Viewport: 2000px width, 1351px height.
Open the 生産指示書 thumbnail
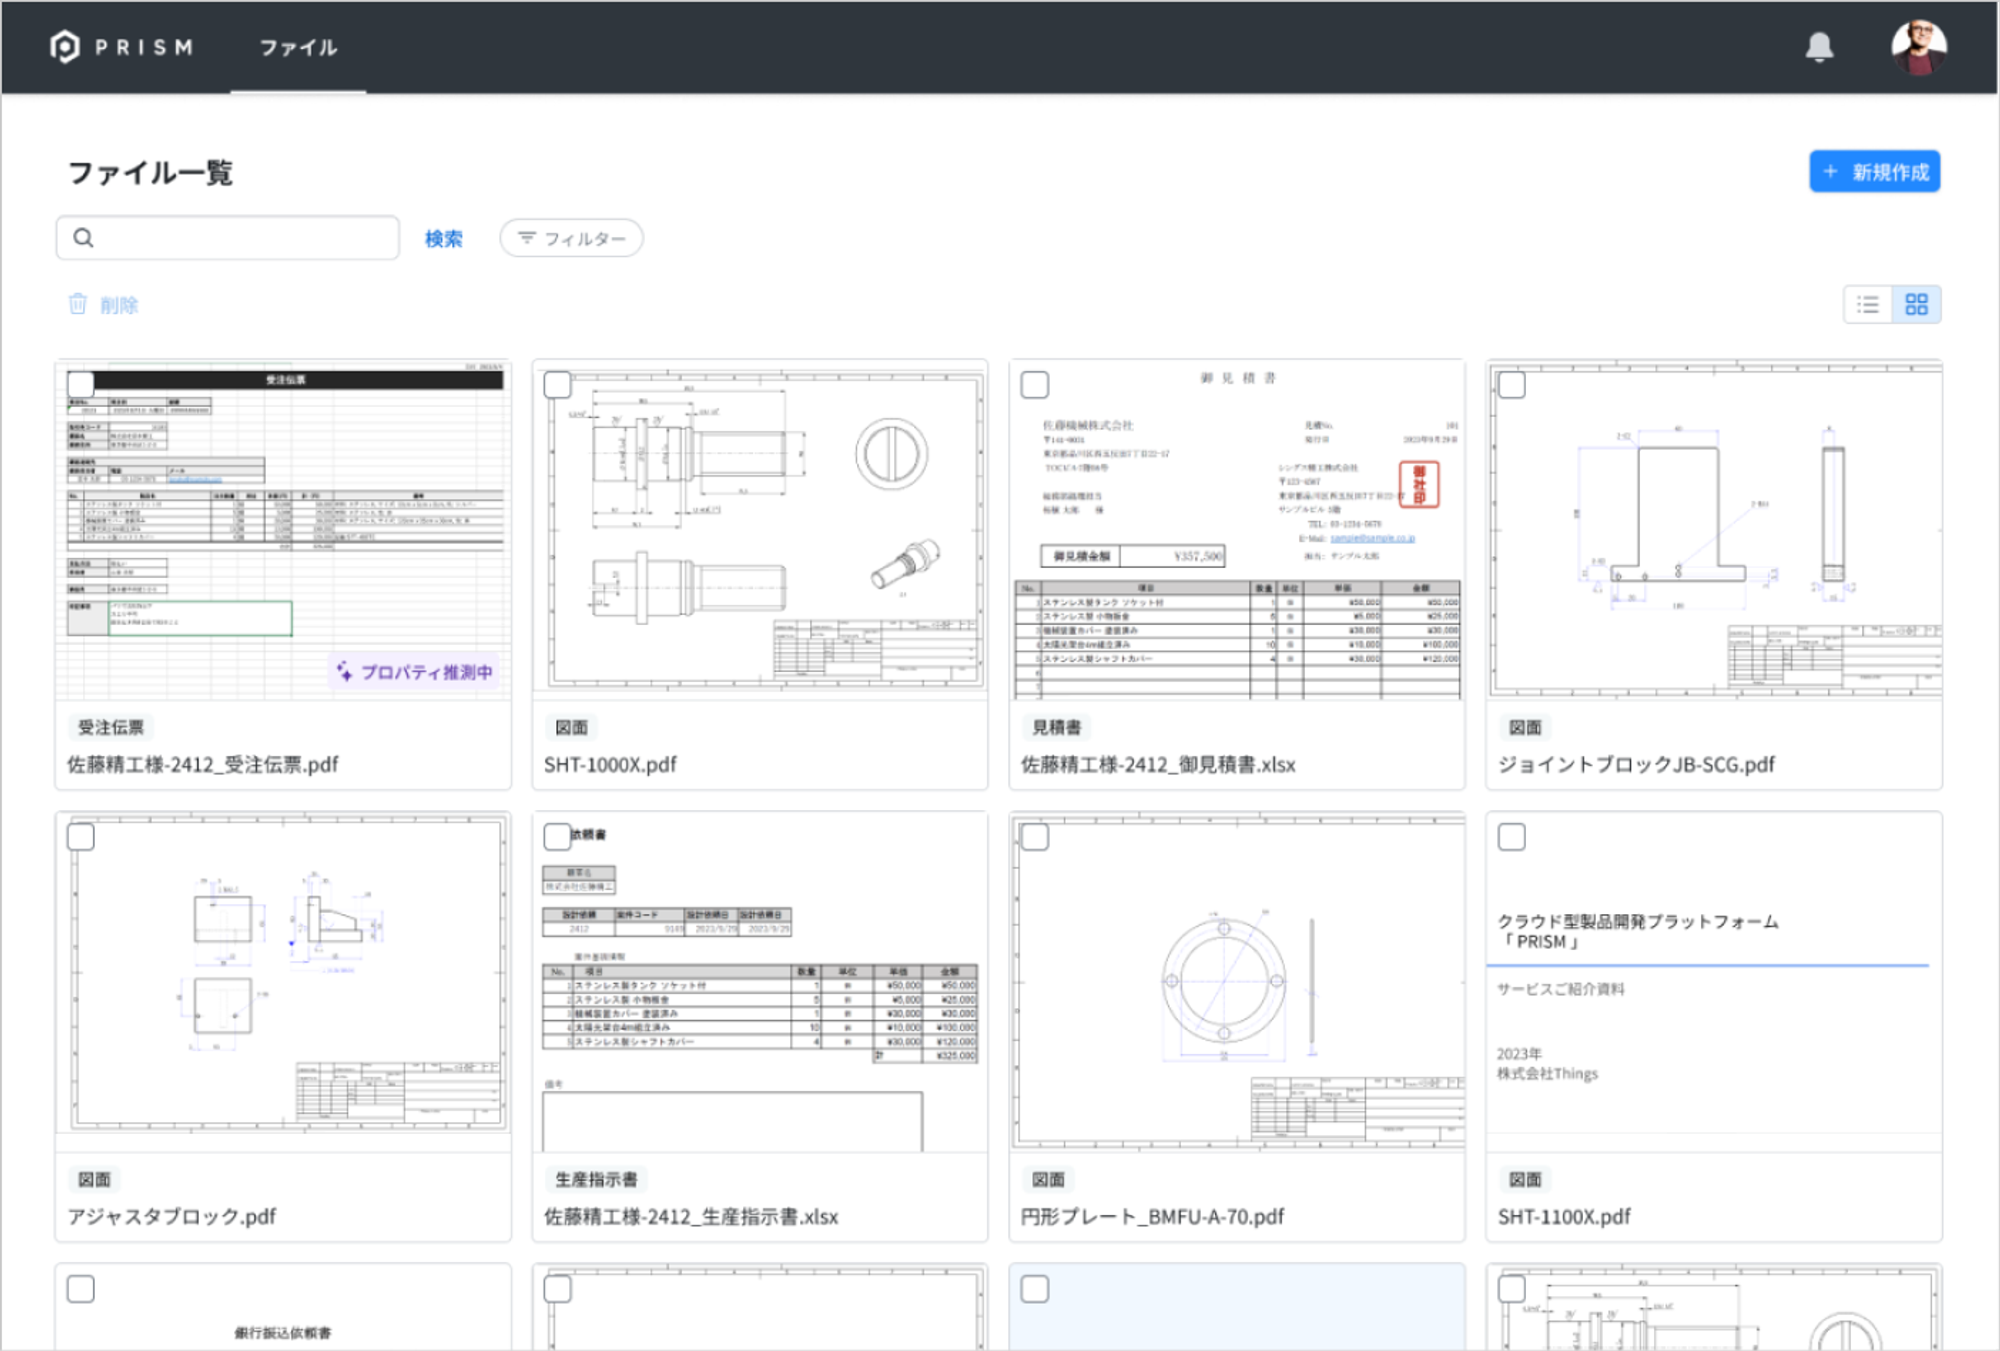(760, 982)
